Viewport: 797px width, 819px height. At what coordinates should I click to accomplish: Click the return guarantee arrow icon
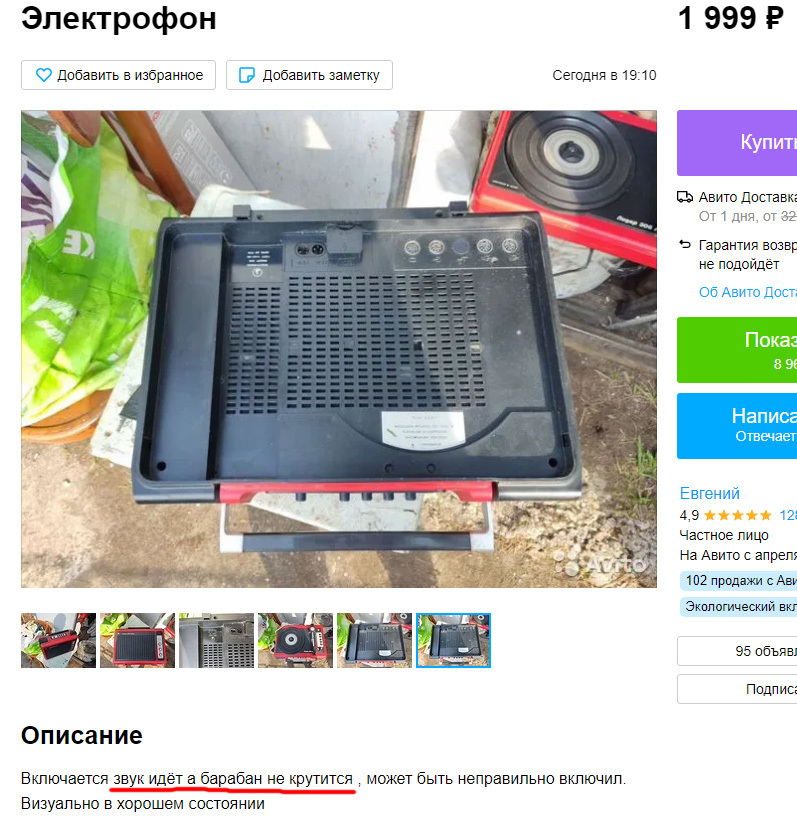coord(685,244)
